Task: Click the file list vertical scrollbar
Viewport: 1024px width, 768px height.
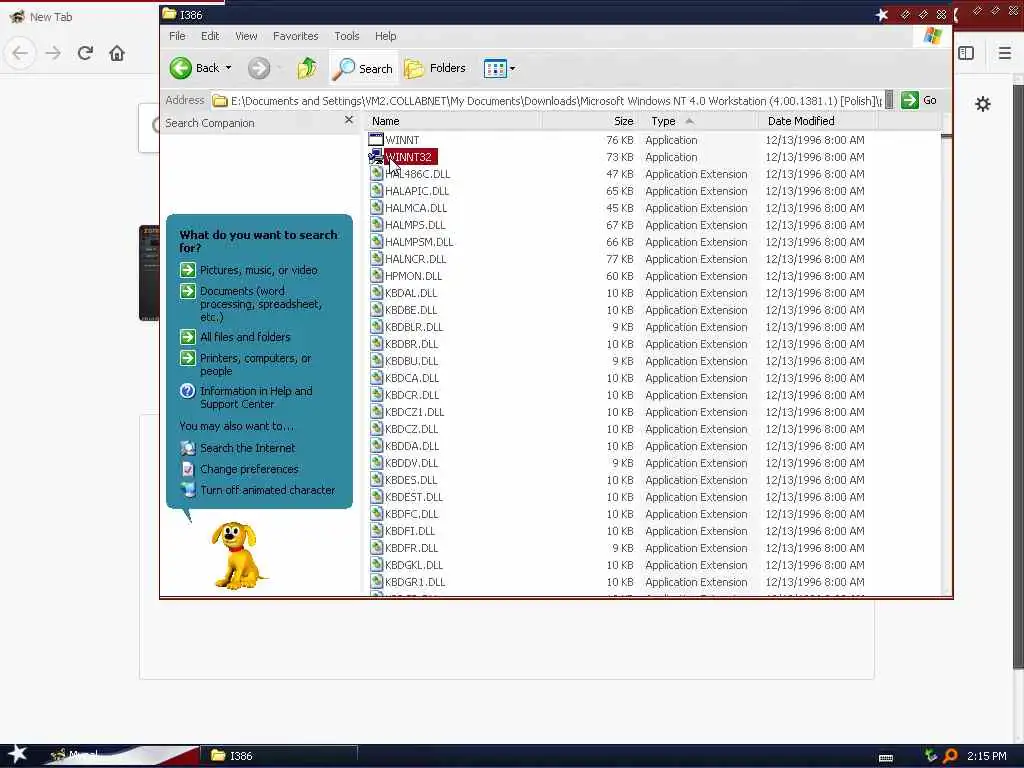Action: tap(946, 362)
